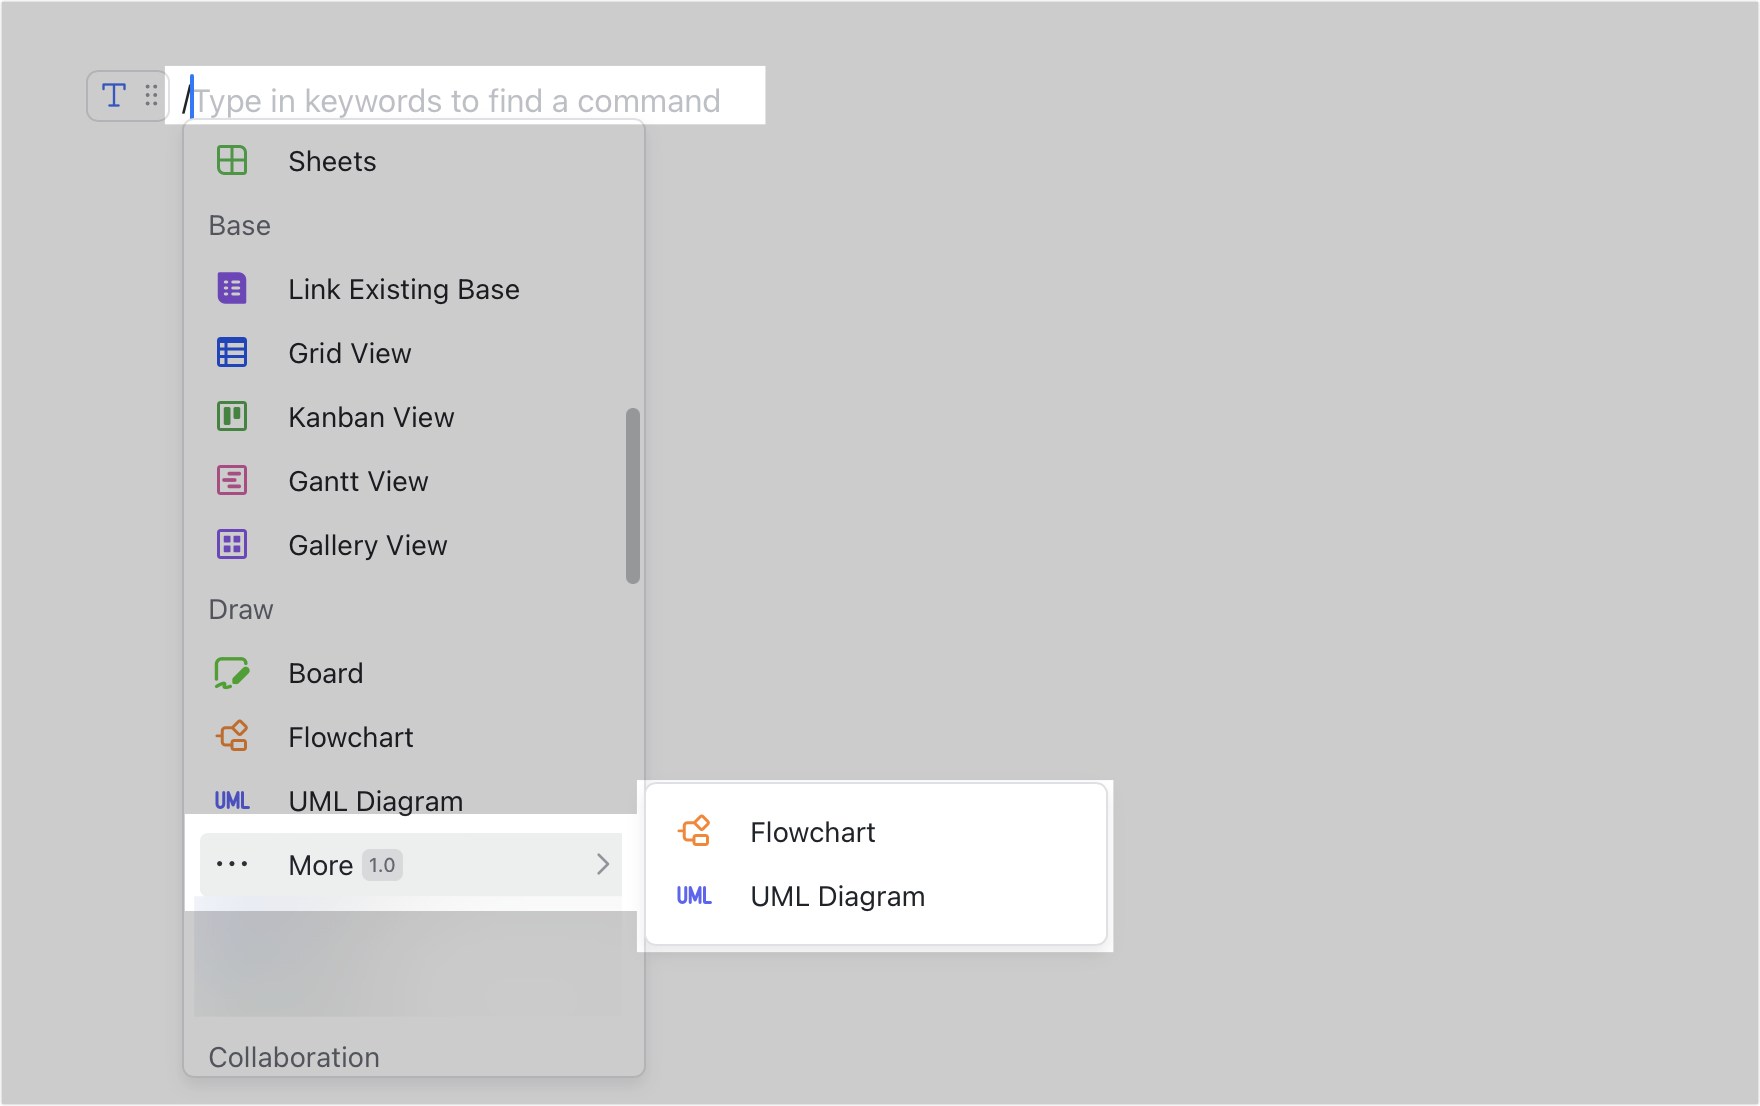Choose UML Diagram from the submenu

838,895
